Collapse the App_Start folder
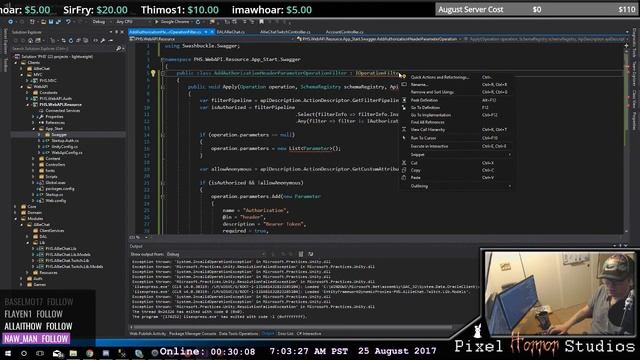This screenshot has width=640, height=360. click(33, 129)
